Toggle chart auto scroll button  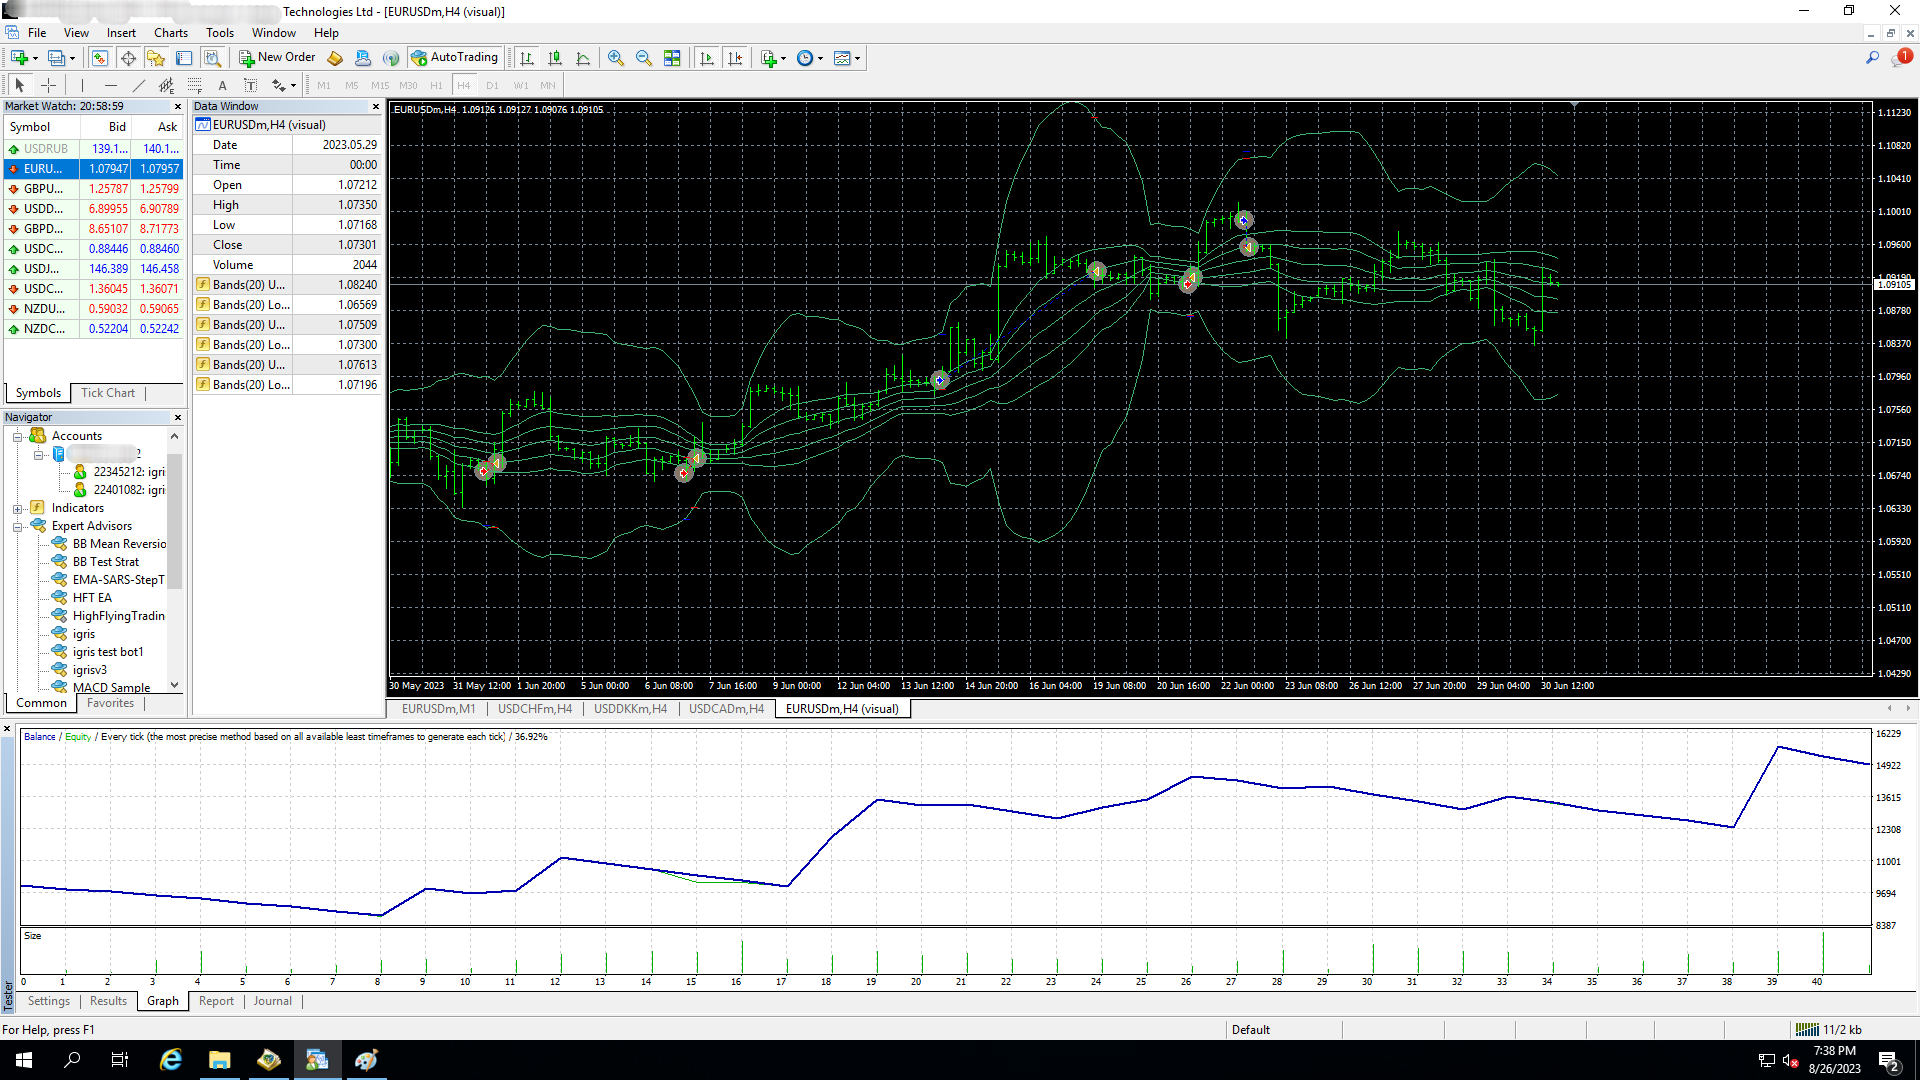click(707, 58)
